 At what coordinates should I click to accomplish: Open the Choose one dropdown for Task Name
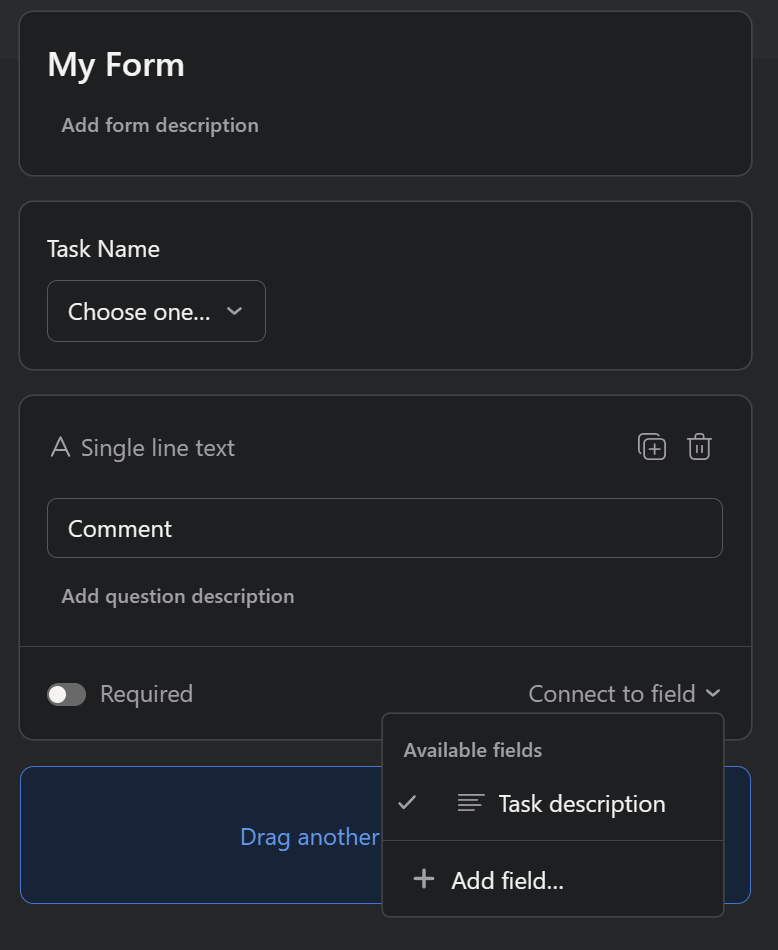point(156,311)
